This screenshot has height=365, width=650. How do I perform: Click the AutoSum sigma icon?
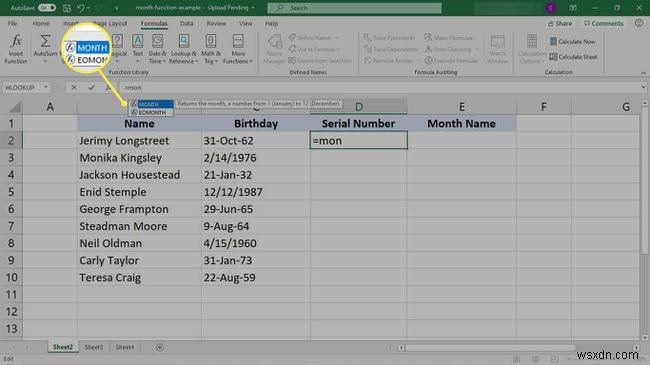[45, 41]
